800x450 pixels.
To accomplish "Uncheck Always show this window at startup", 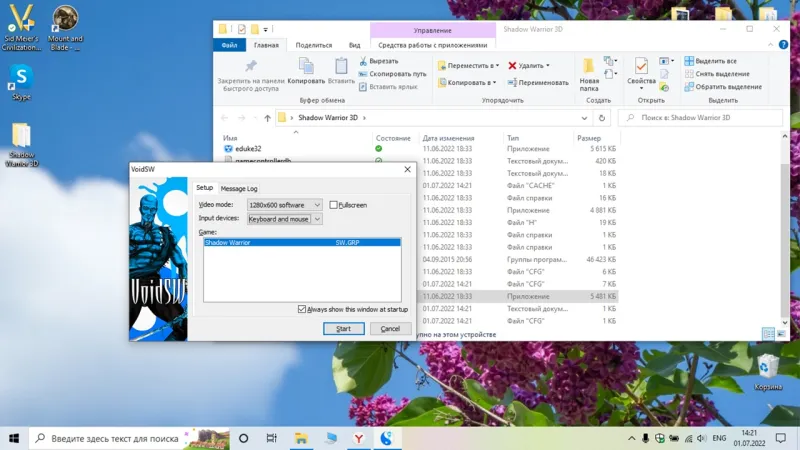I will (302, 309).
